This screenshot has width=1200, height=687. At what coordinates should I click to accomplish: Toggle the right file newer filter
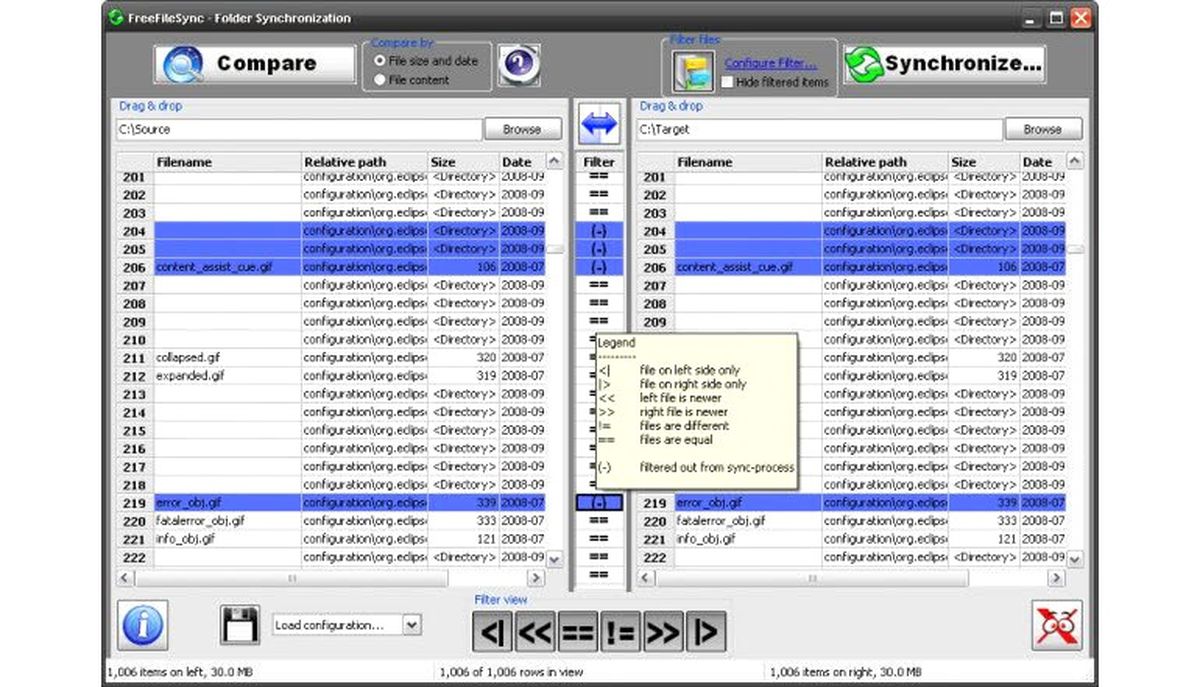point(663,631)
